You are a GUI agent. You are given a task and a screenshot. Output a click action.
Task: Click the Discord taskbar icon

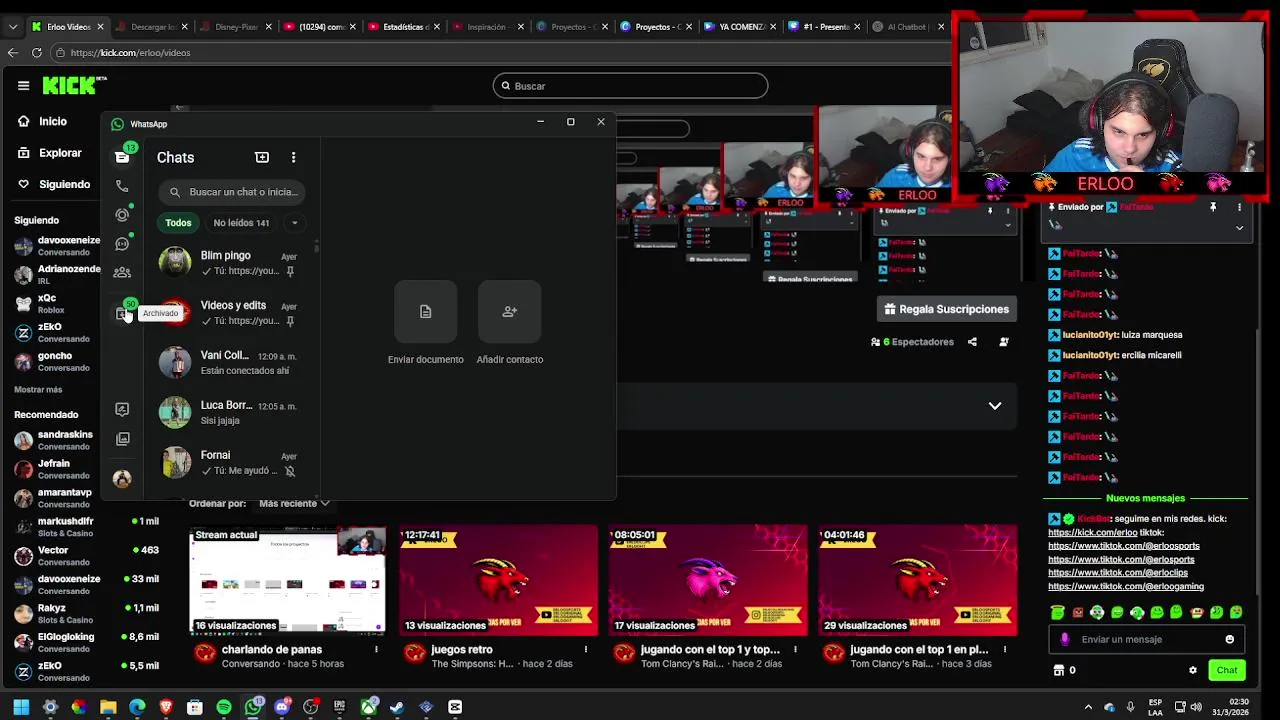(282, 707)
